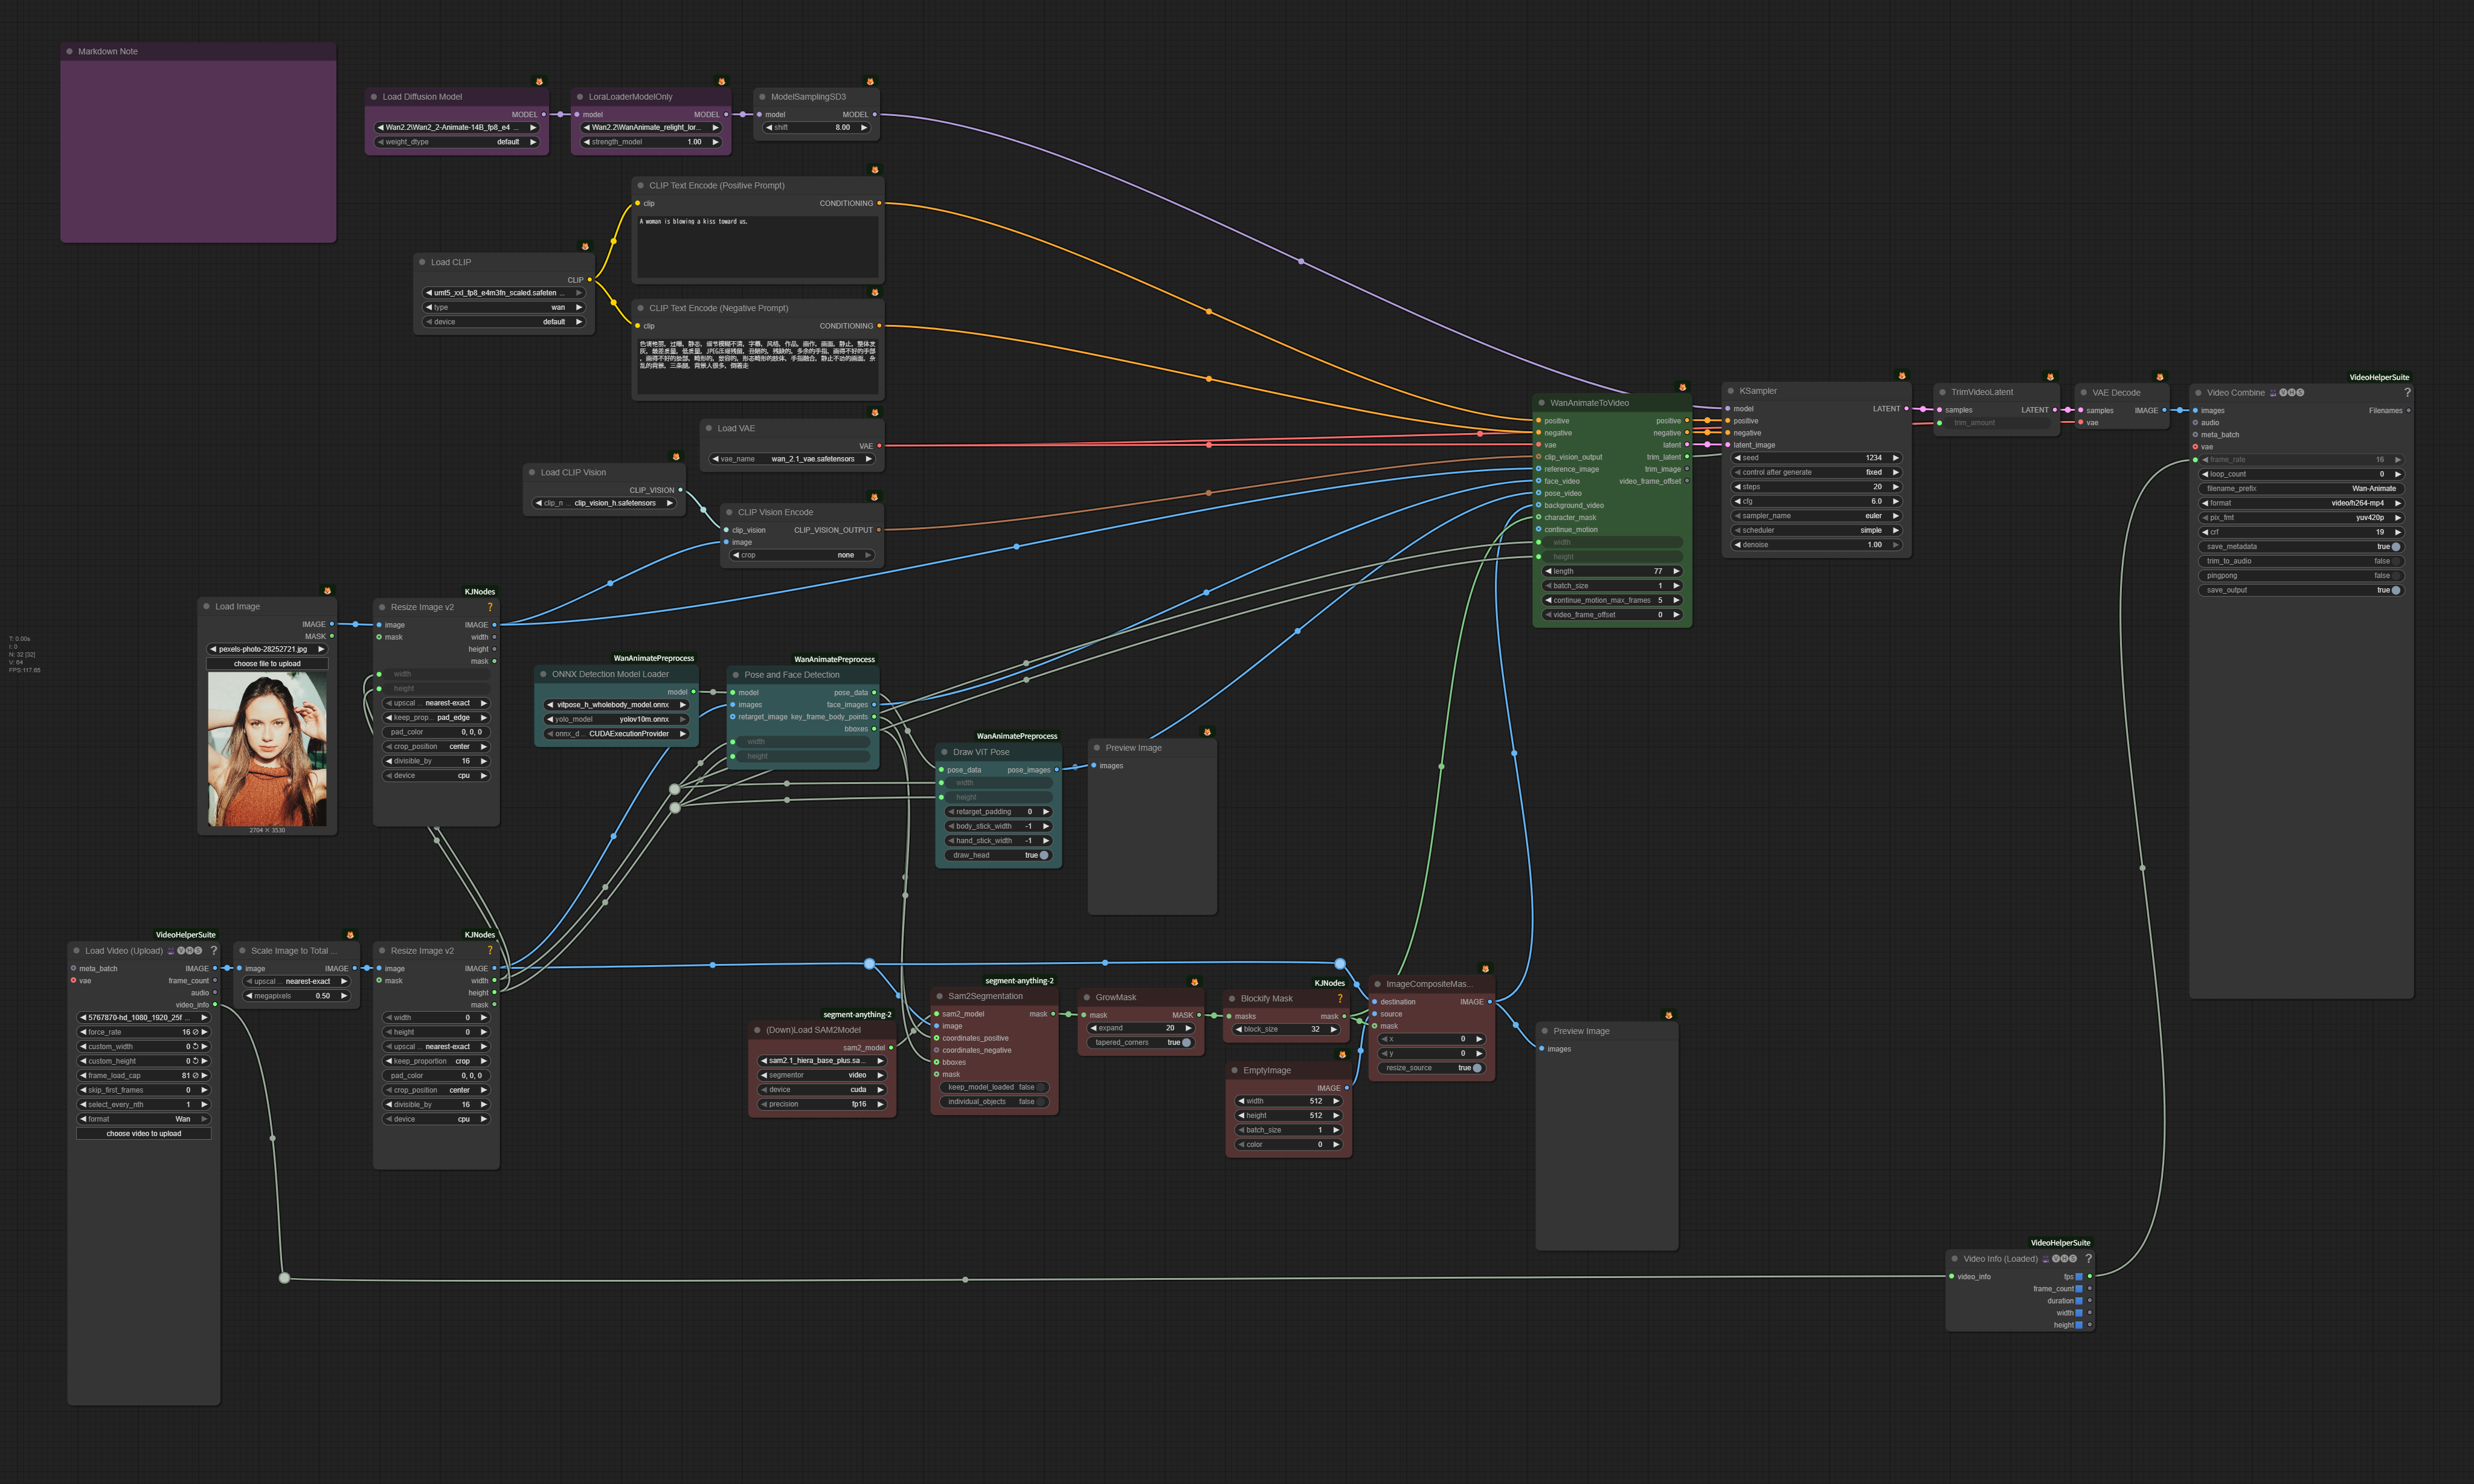
Task: Click reset icon on custom_width field
Action: [196, 1046]
